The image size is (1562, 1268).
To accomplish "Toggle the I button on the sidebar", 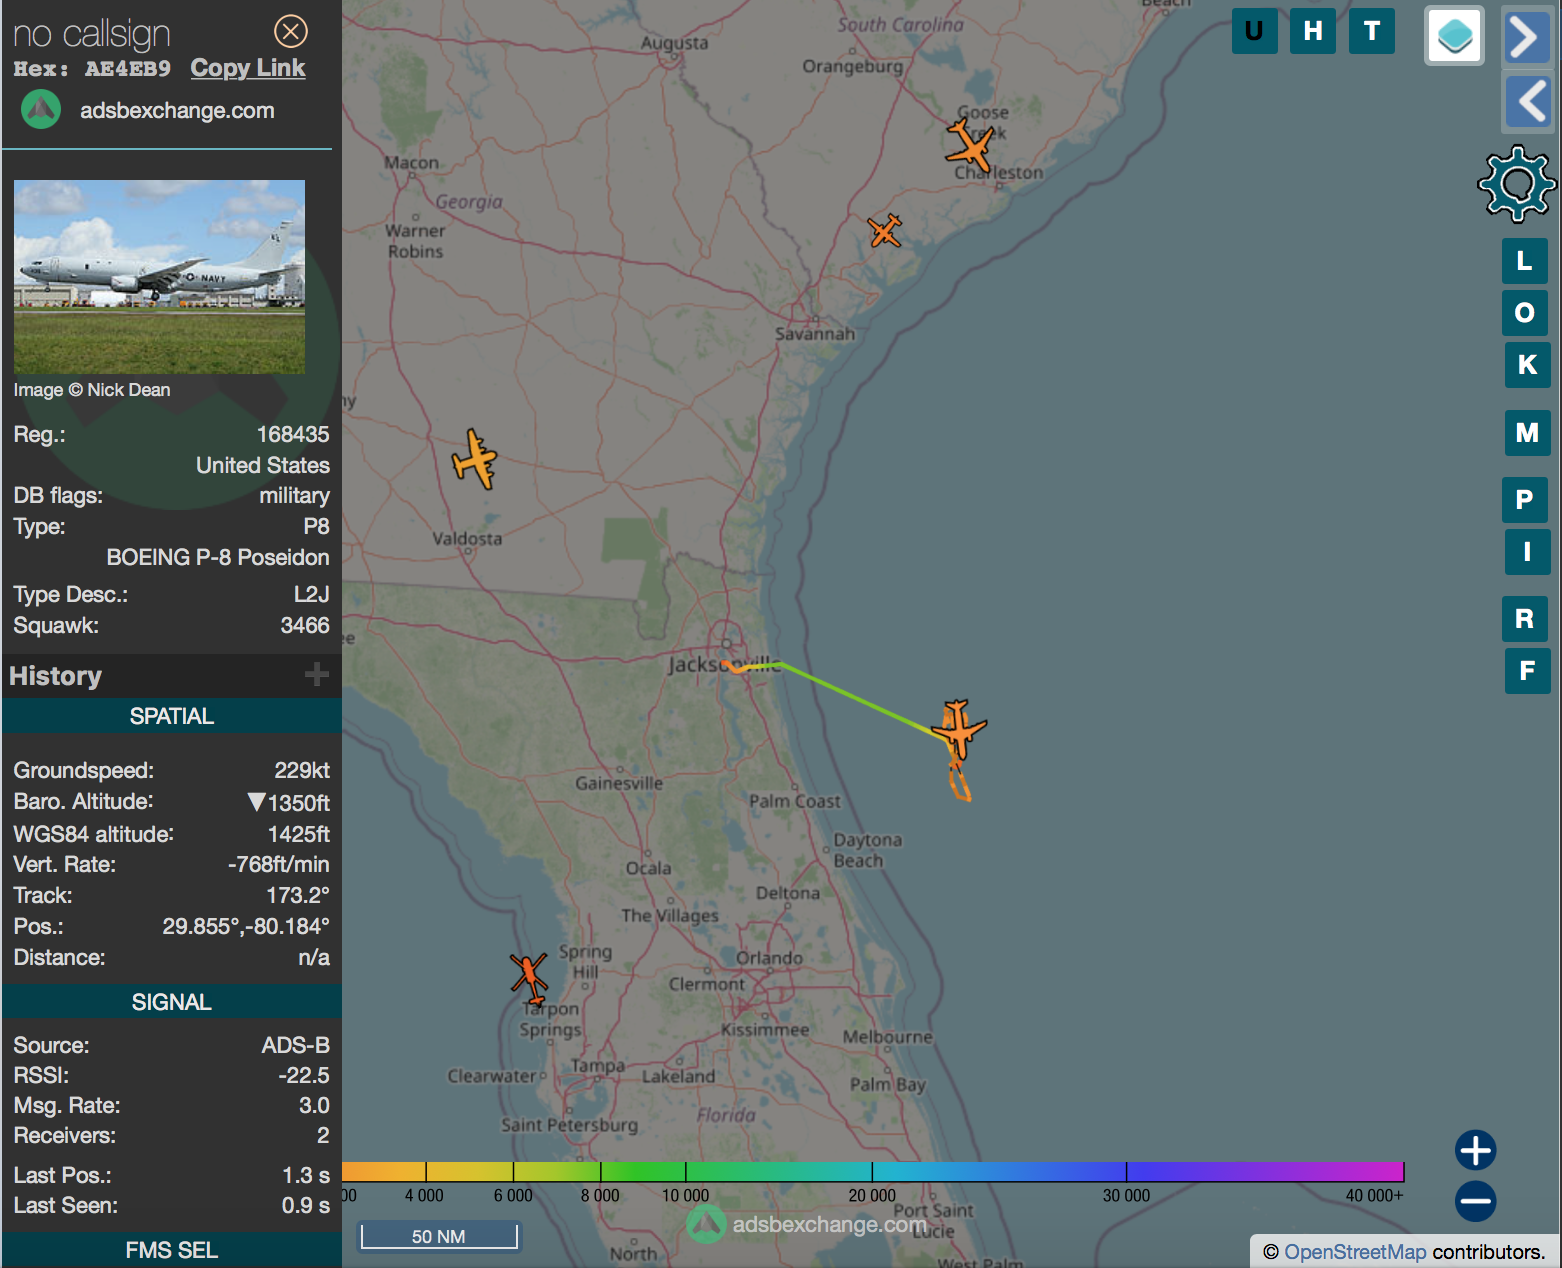I will click(1528, 552).
